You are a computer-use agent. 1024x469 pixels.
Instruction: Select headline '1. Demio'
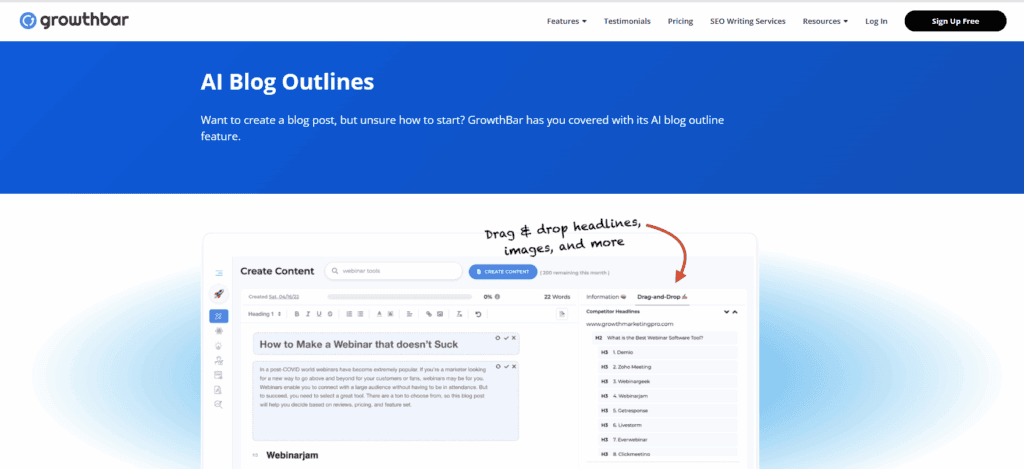[x=667, y=353]
